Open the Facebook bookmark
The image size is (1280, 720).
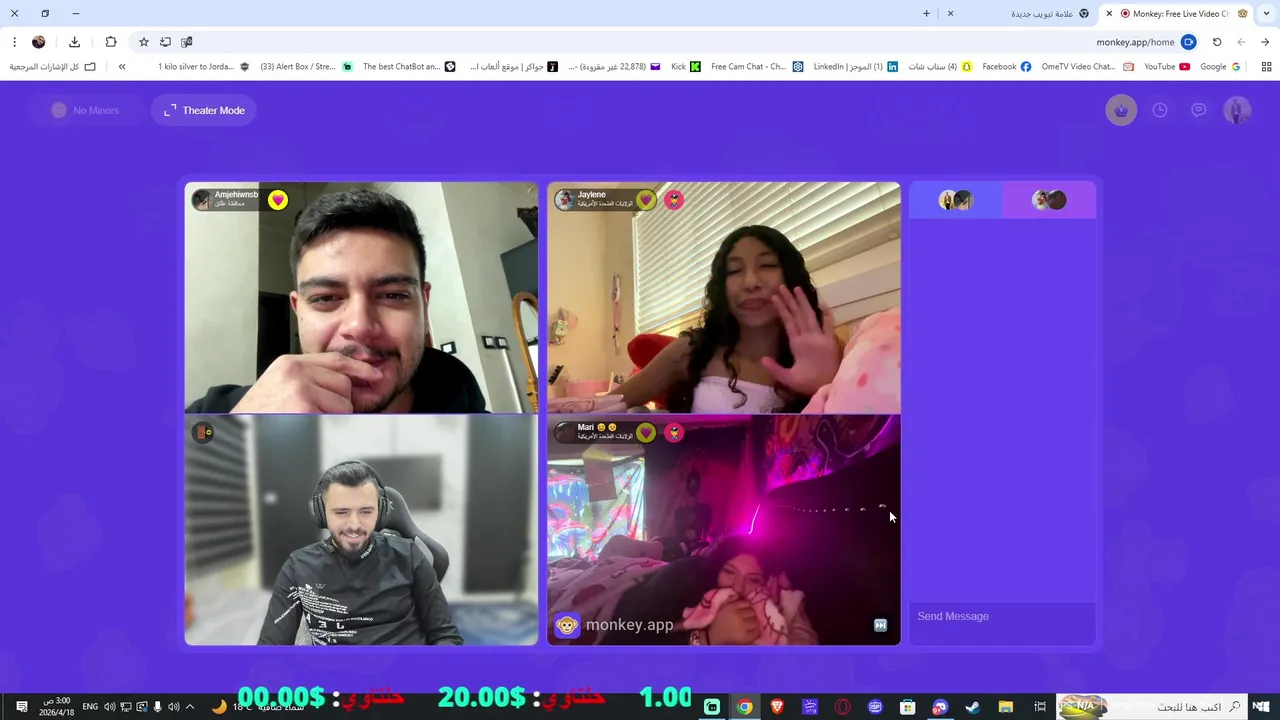(x=1006, y=67)
